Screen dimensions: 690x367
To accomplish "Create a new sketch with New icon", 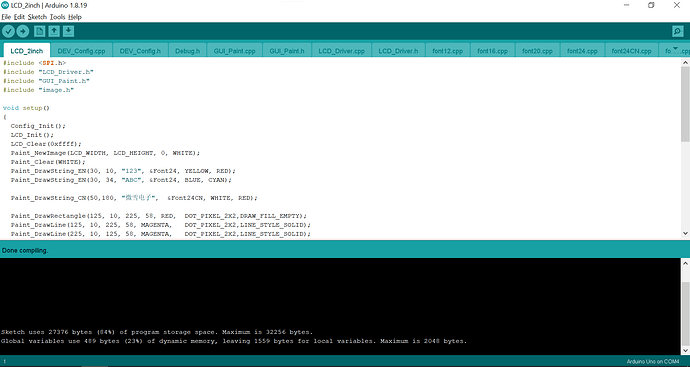I will 40,31.
